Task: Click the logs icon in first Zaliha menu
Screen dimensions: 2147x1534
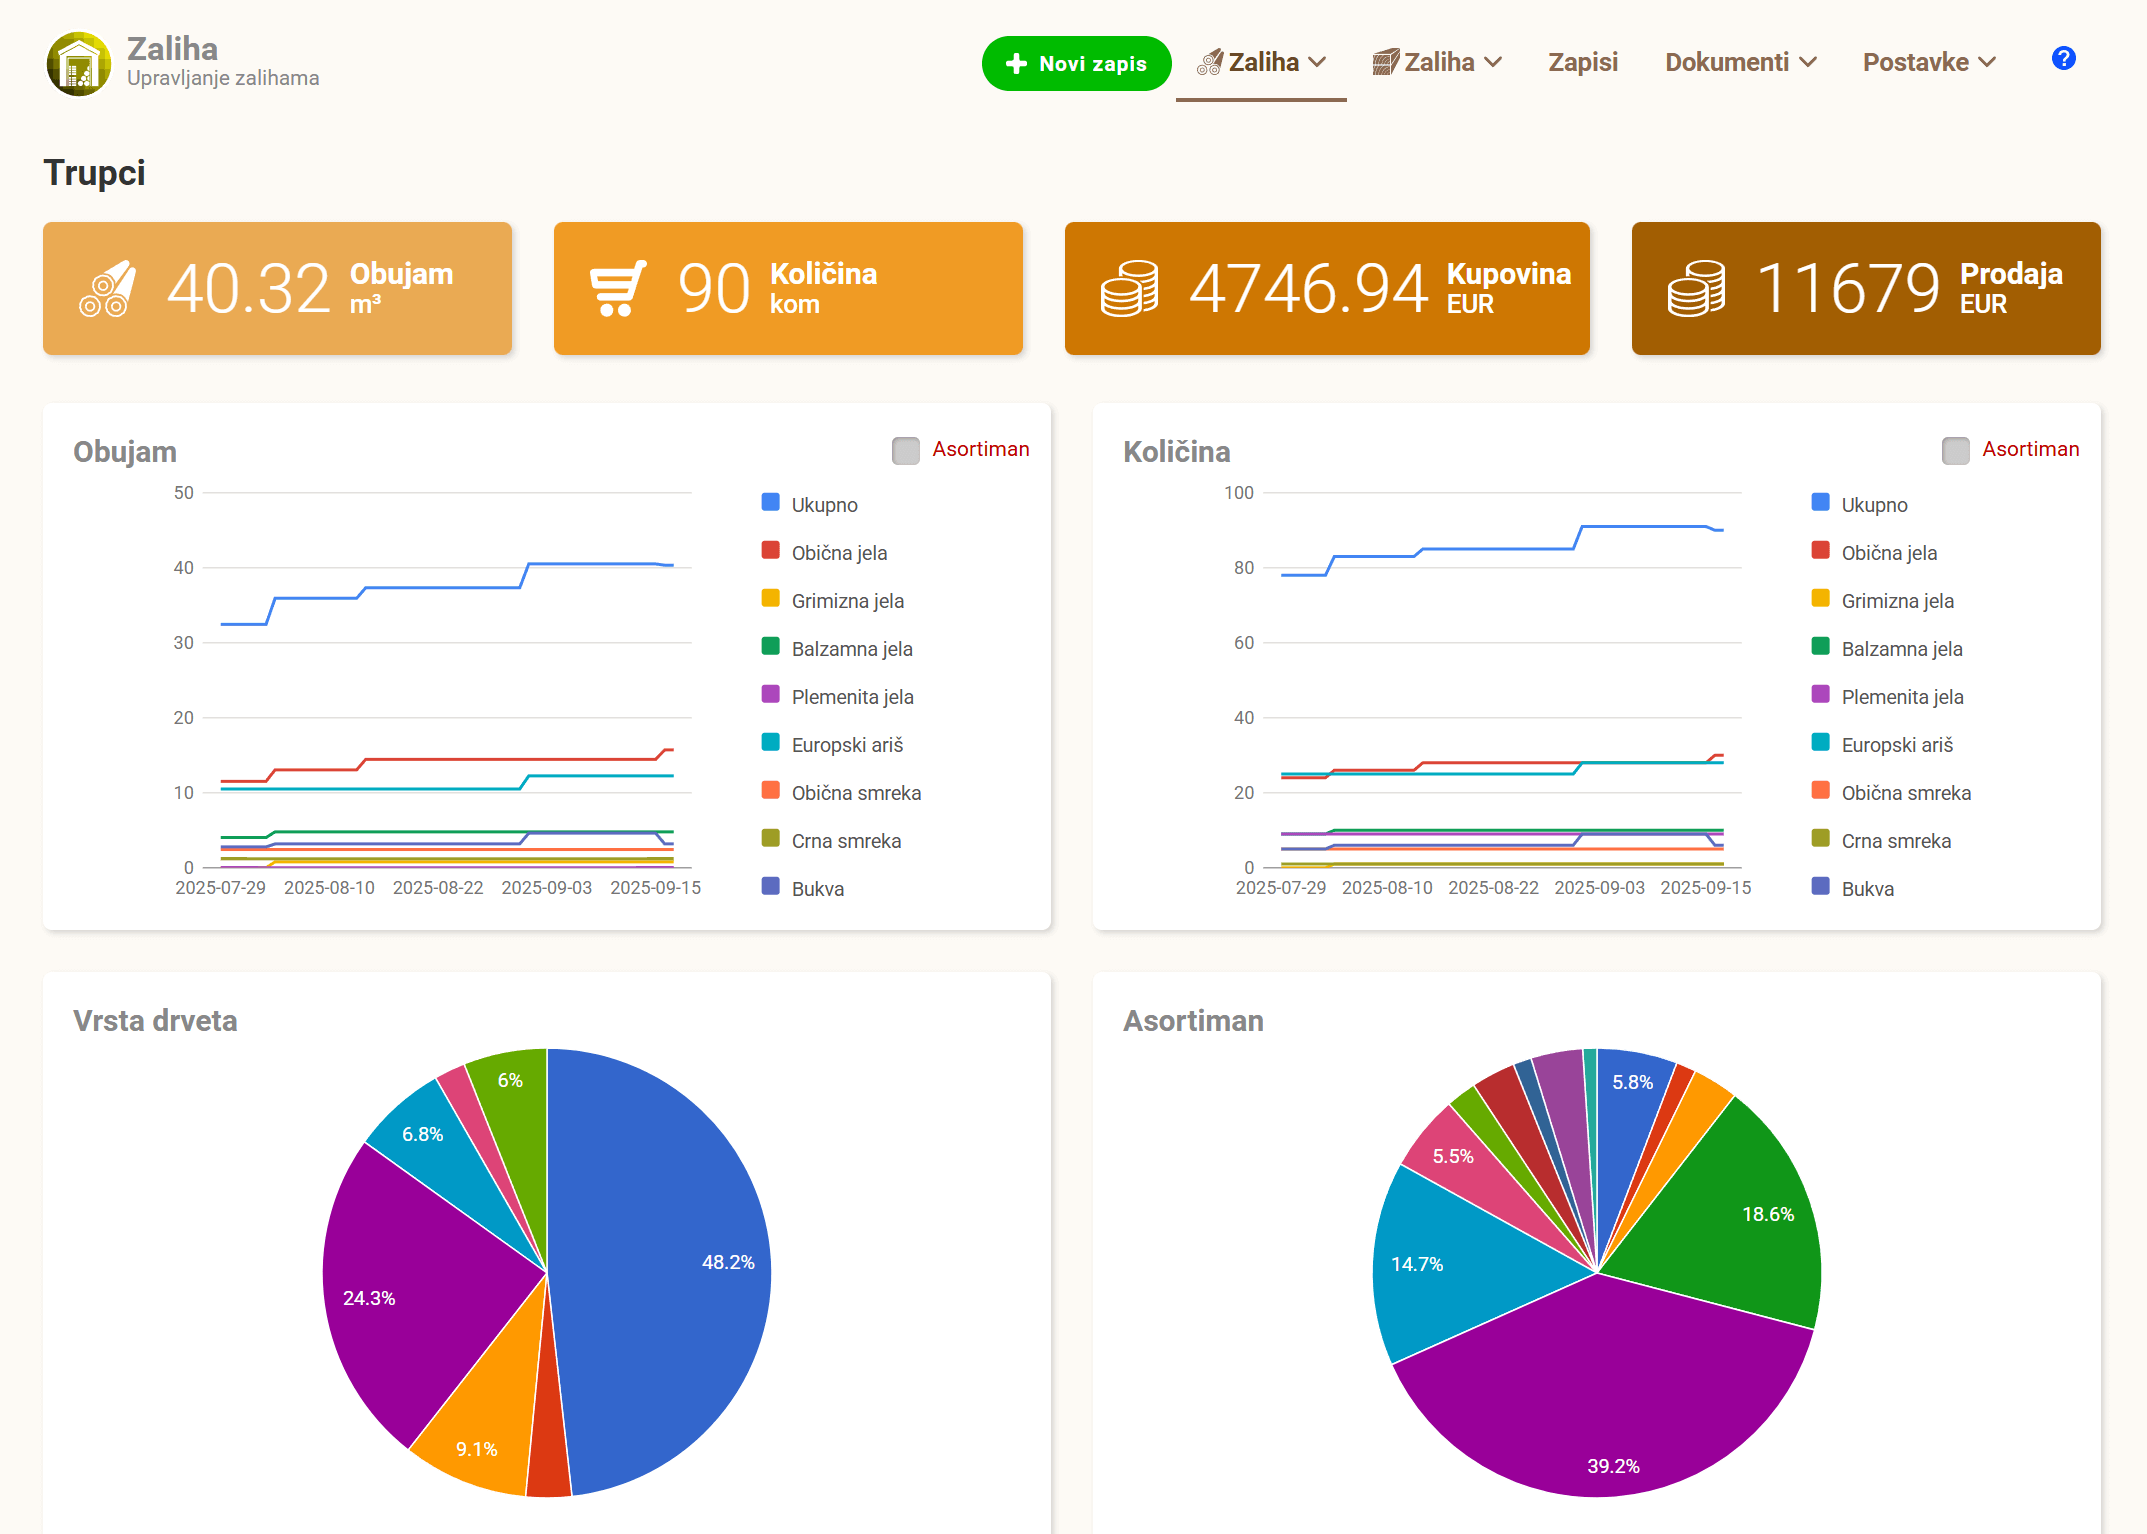Action: [x=1210, y=62]
